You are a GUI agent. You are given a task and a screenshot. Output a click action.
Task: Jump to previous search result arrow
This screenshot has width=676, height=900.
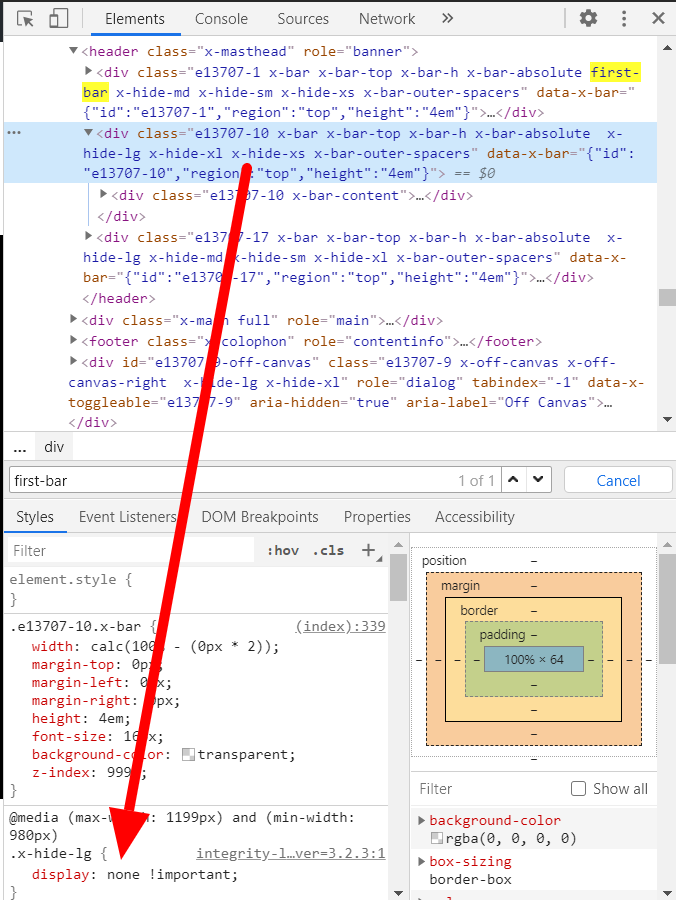click(x=514, y=480)
